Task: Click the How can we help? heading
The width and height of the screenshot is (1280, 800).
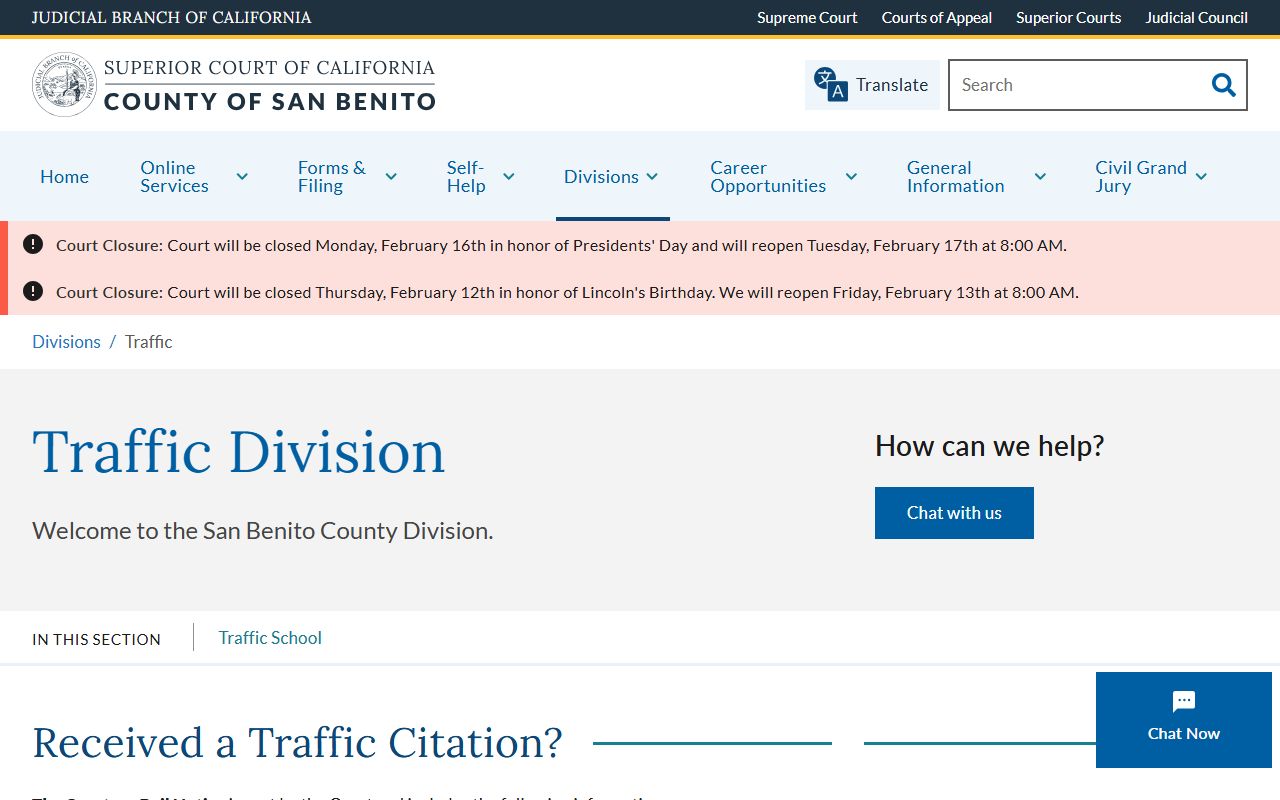Action: tap(990, 446)
